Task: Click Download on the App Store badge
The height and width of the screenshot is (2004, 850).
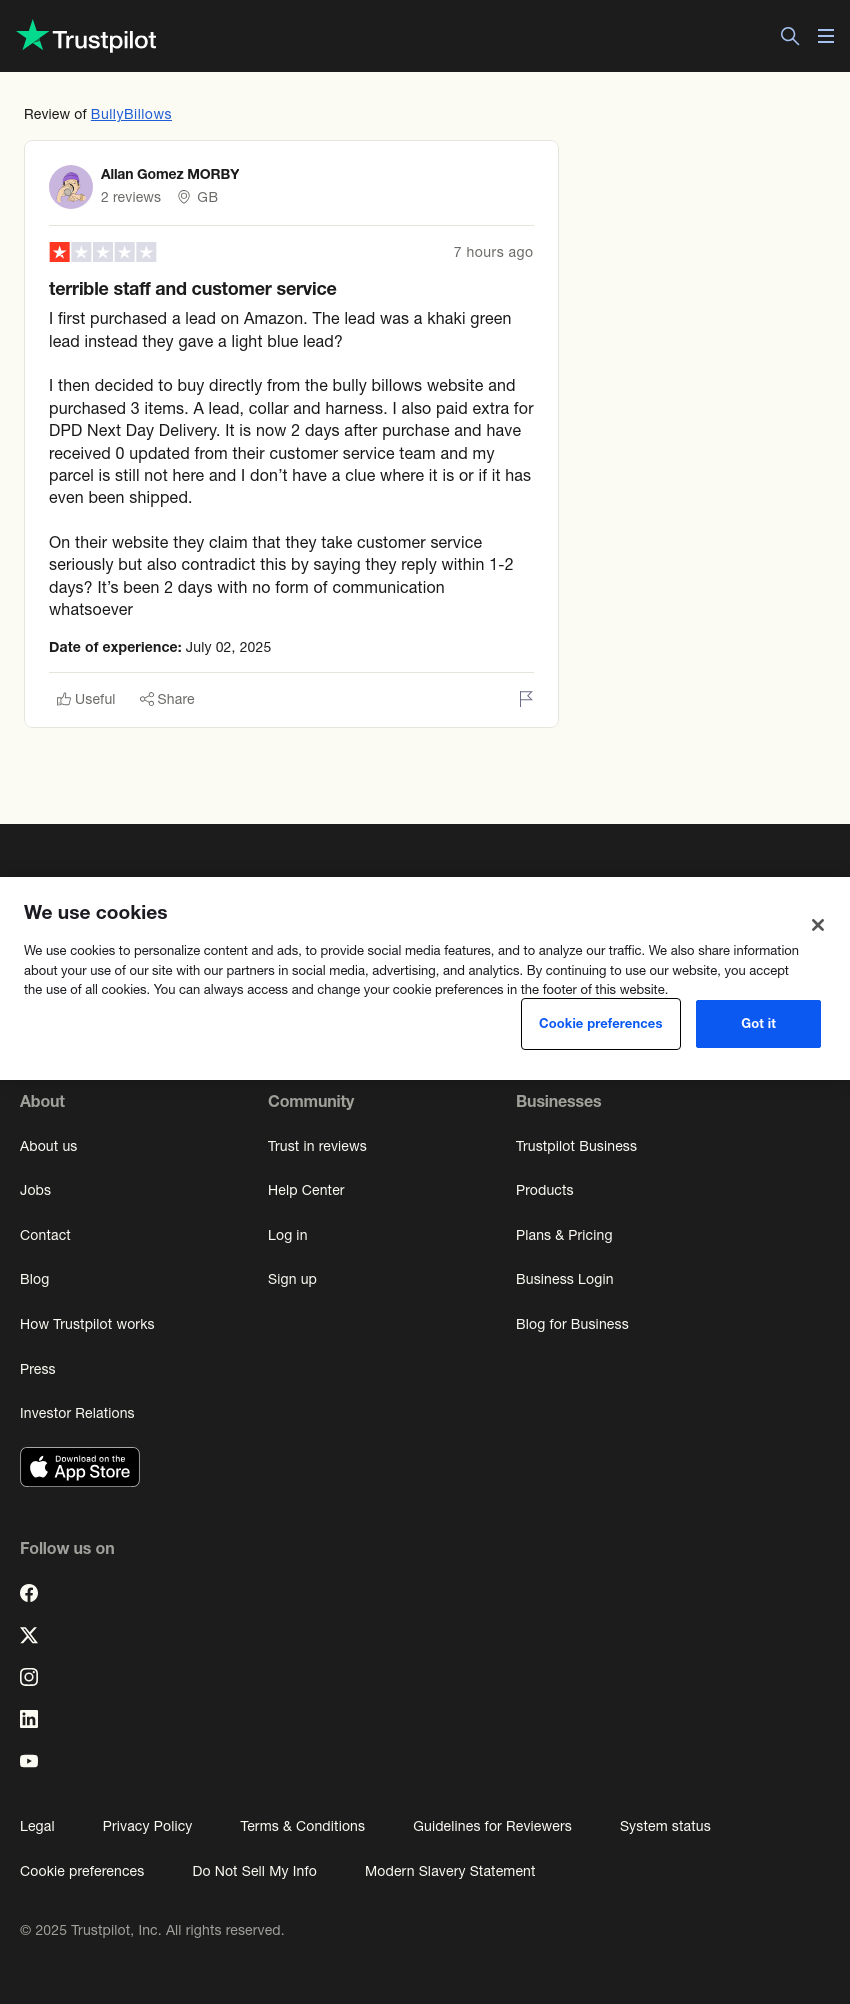Action: (80, 1467)
